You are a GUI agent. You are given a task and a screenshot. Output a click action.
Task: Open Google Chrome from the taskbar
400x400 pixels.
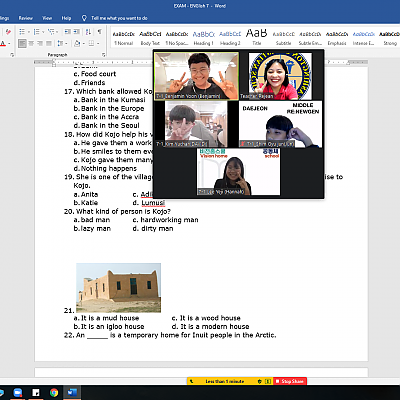coord(54,393)
